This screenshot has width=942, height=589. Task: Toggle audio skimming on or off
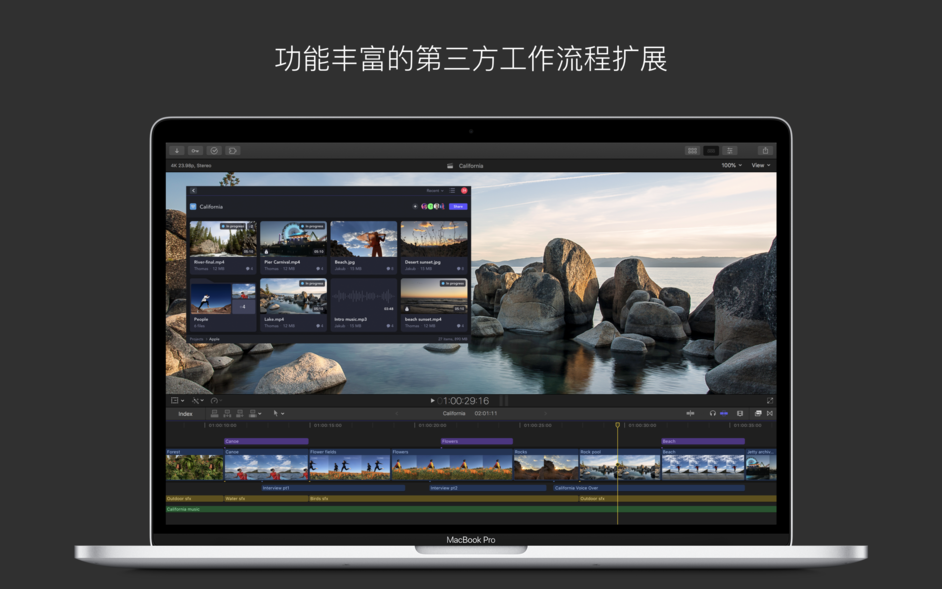click(x=713, y=411)
